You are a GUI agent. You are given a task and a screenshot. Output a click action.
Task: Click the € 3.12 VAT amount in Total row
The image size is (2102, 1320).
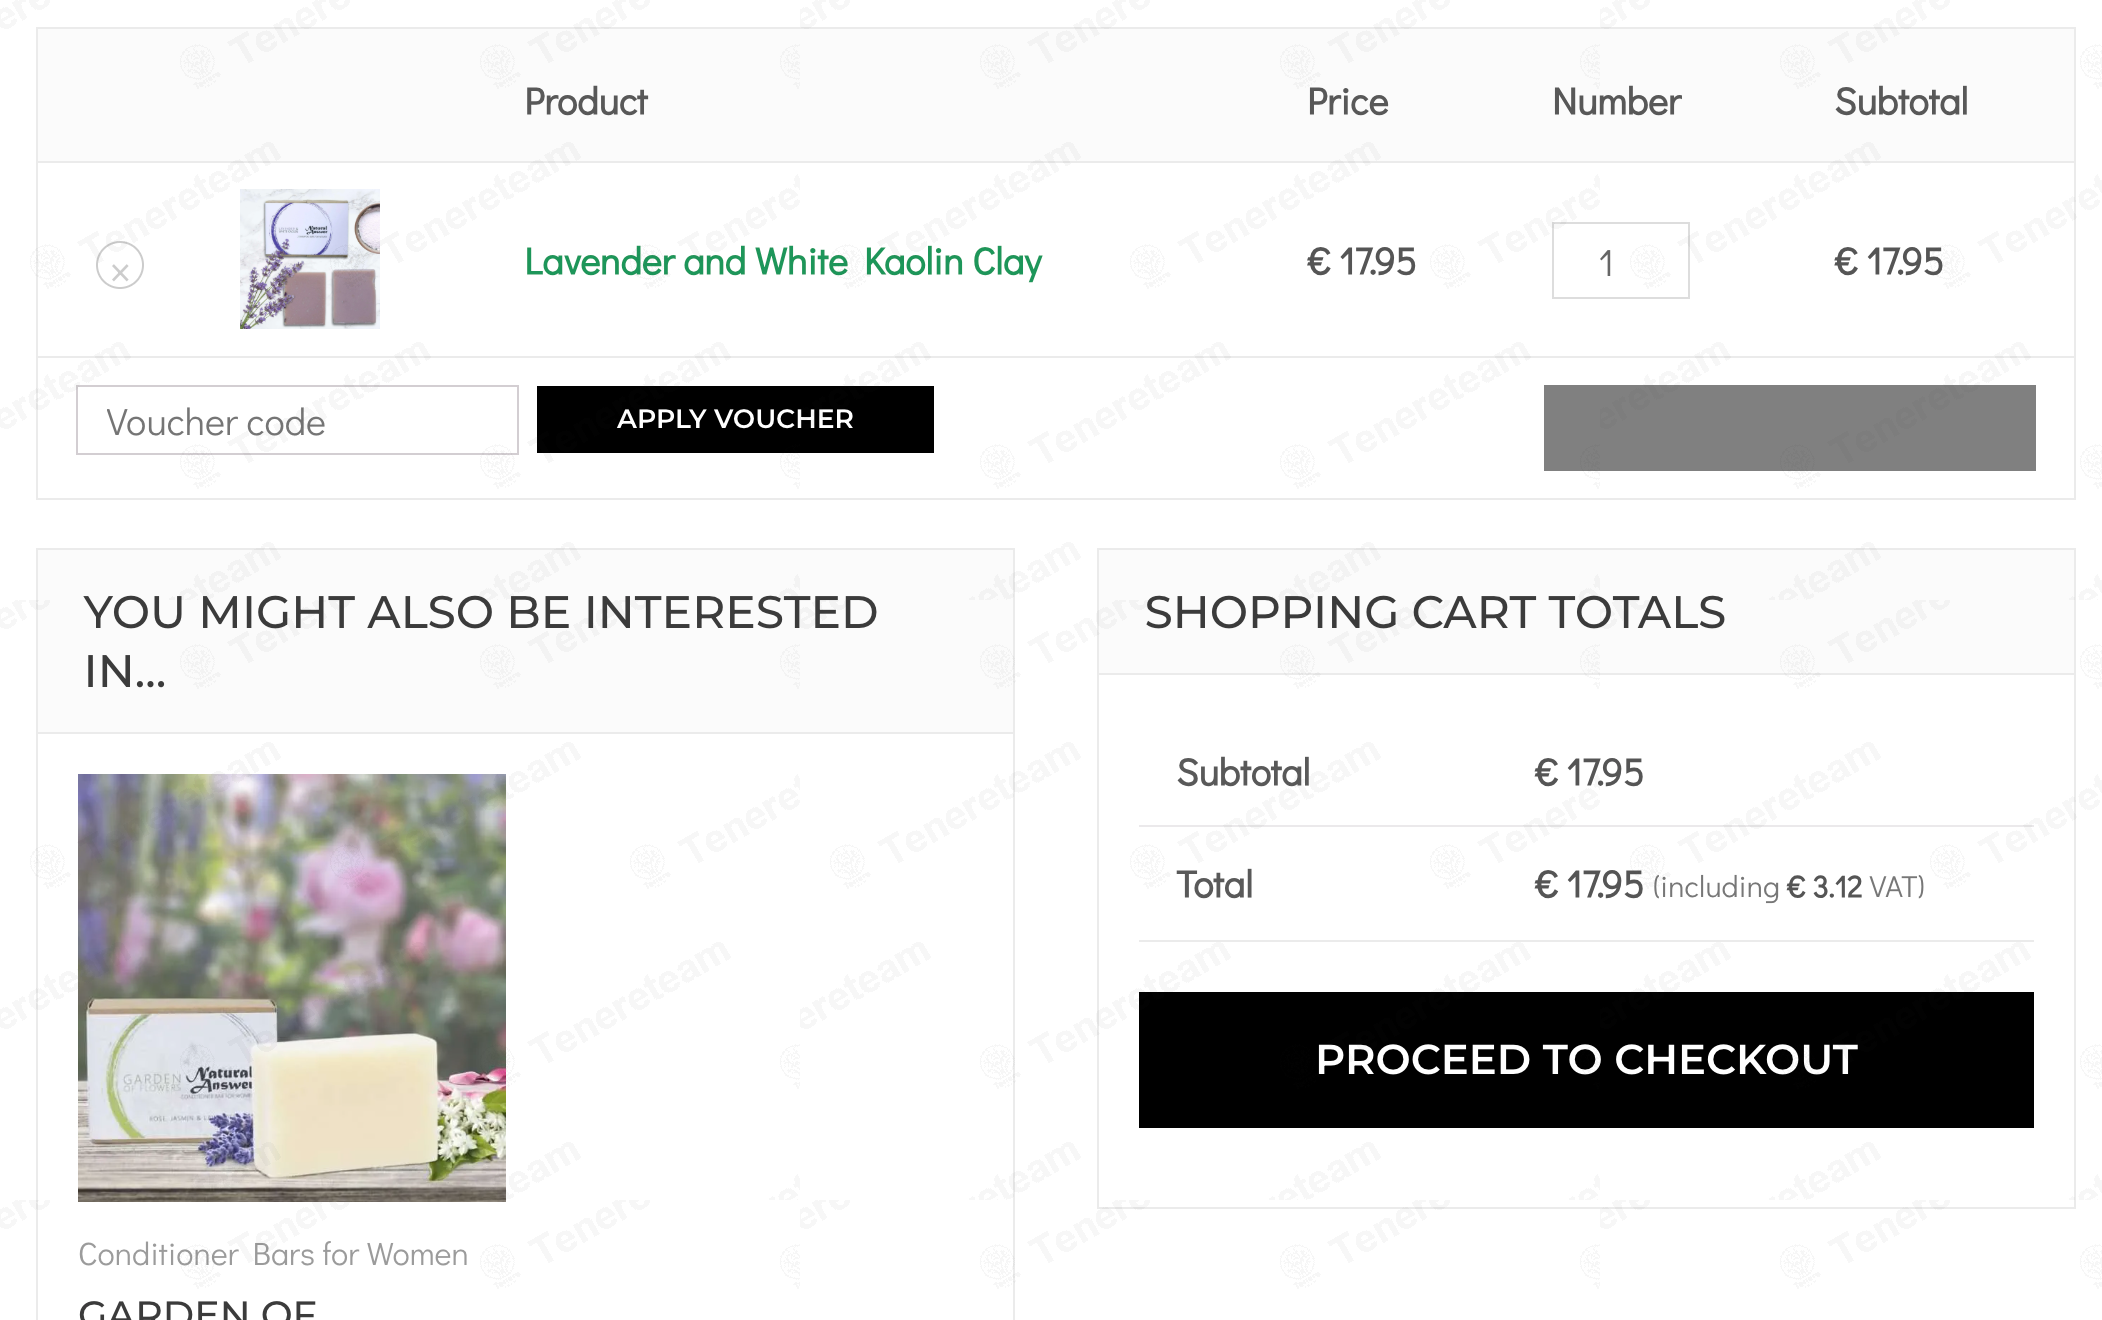(x=1824, y=887)
